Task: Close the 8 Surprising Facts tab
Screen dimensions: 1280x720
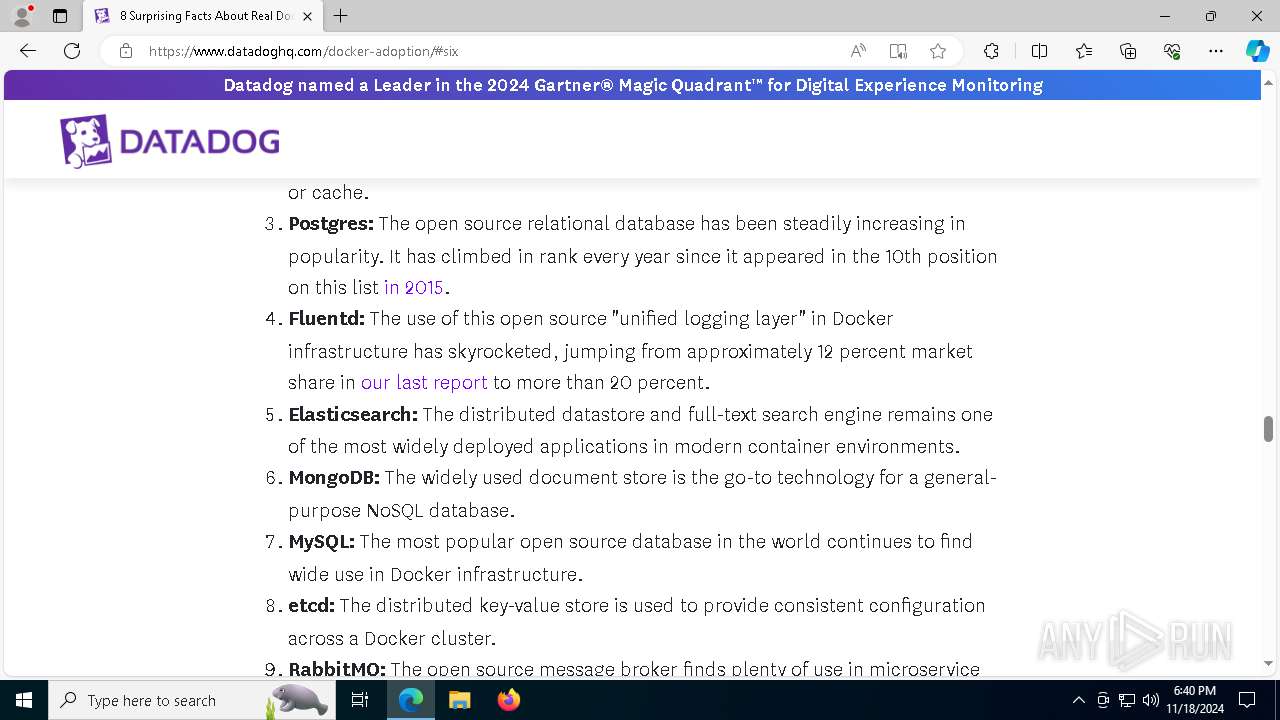Action: tap(307, 16)
